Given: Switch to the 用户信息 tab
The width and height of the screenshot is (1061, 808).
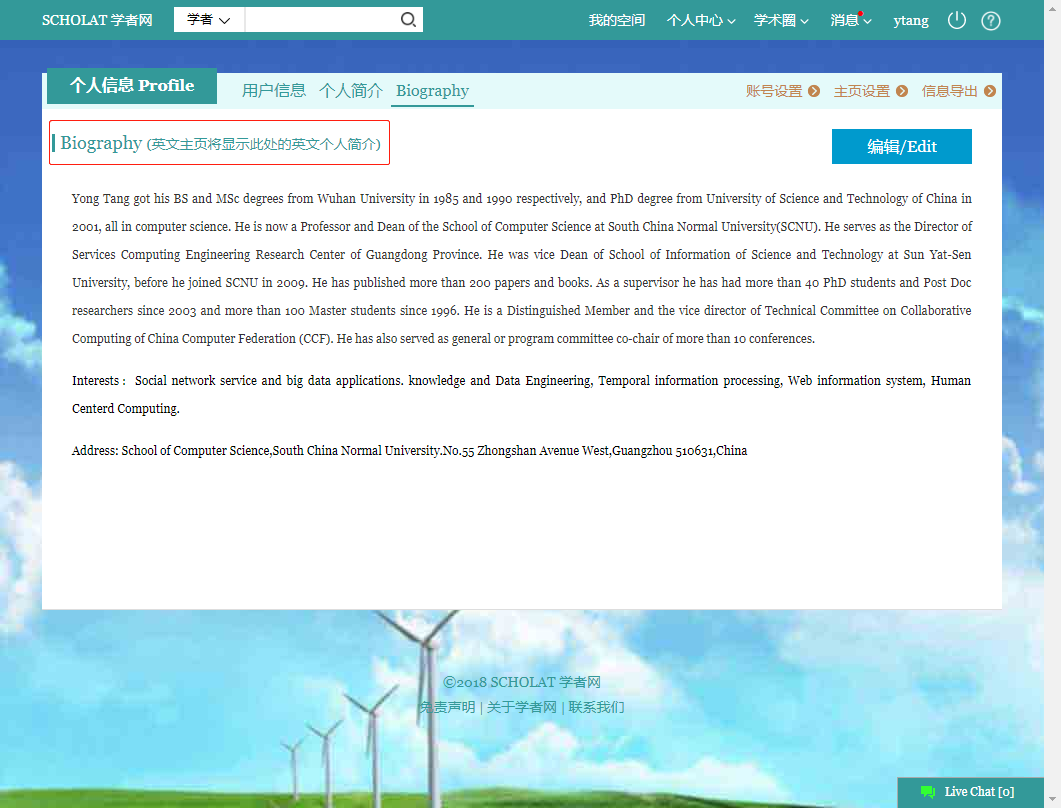Looking at the screenshot, I should (x=274, y=91).
